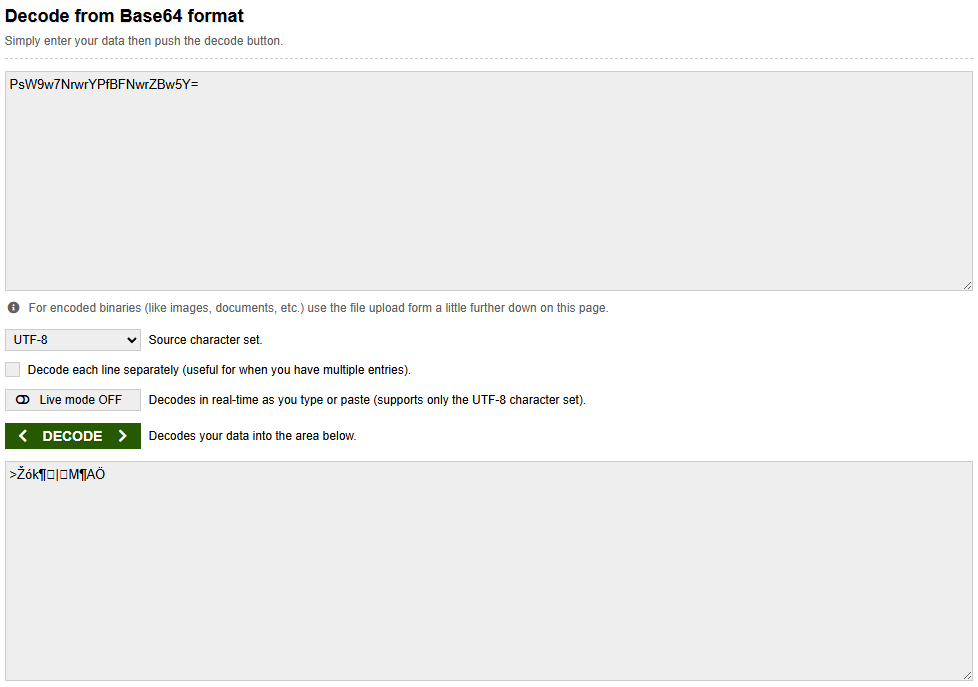The image size is (978, 687).
Task: Click the encoded string PsW9w7NrwrYPfBFNwrZBw5Y=
Action: (x=104, y=84)
